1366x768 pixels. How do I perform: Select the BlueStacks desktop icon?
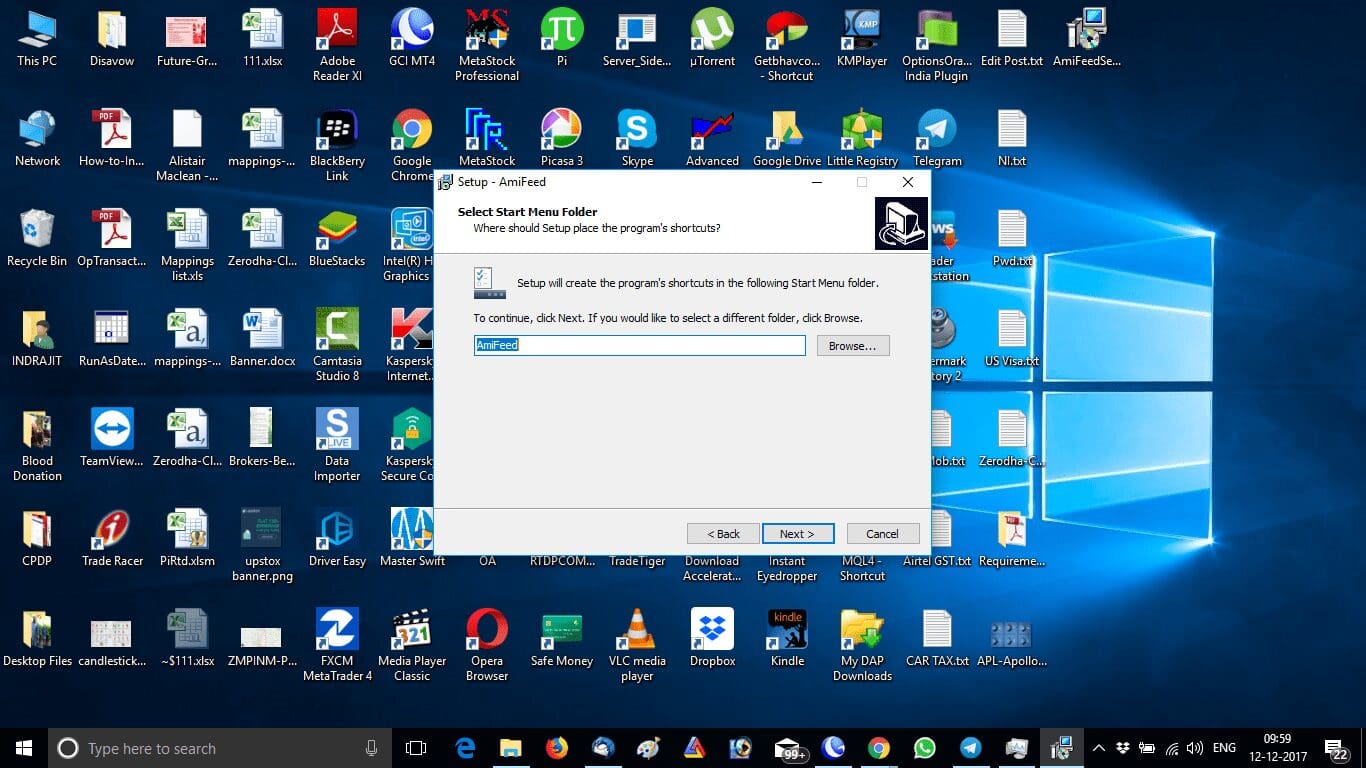[x=337, y=237]
